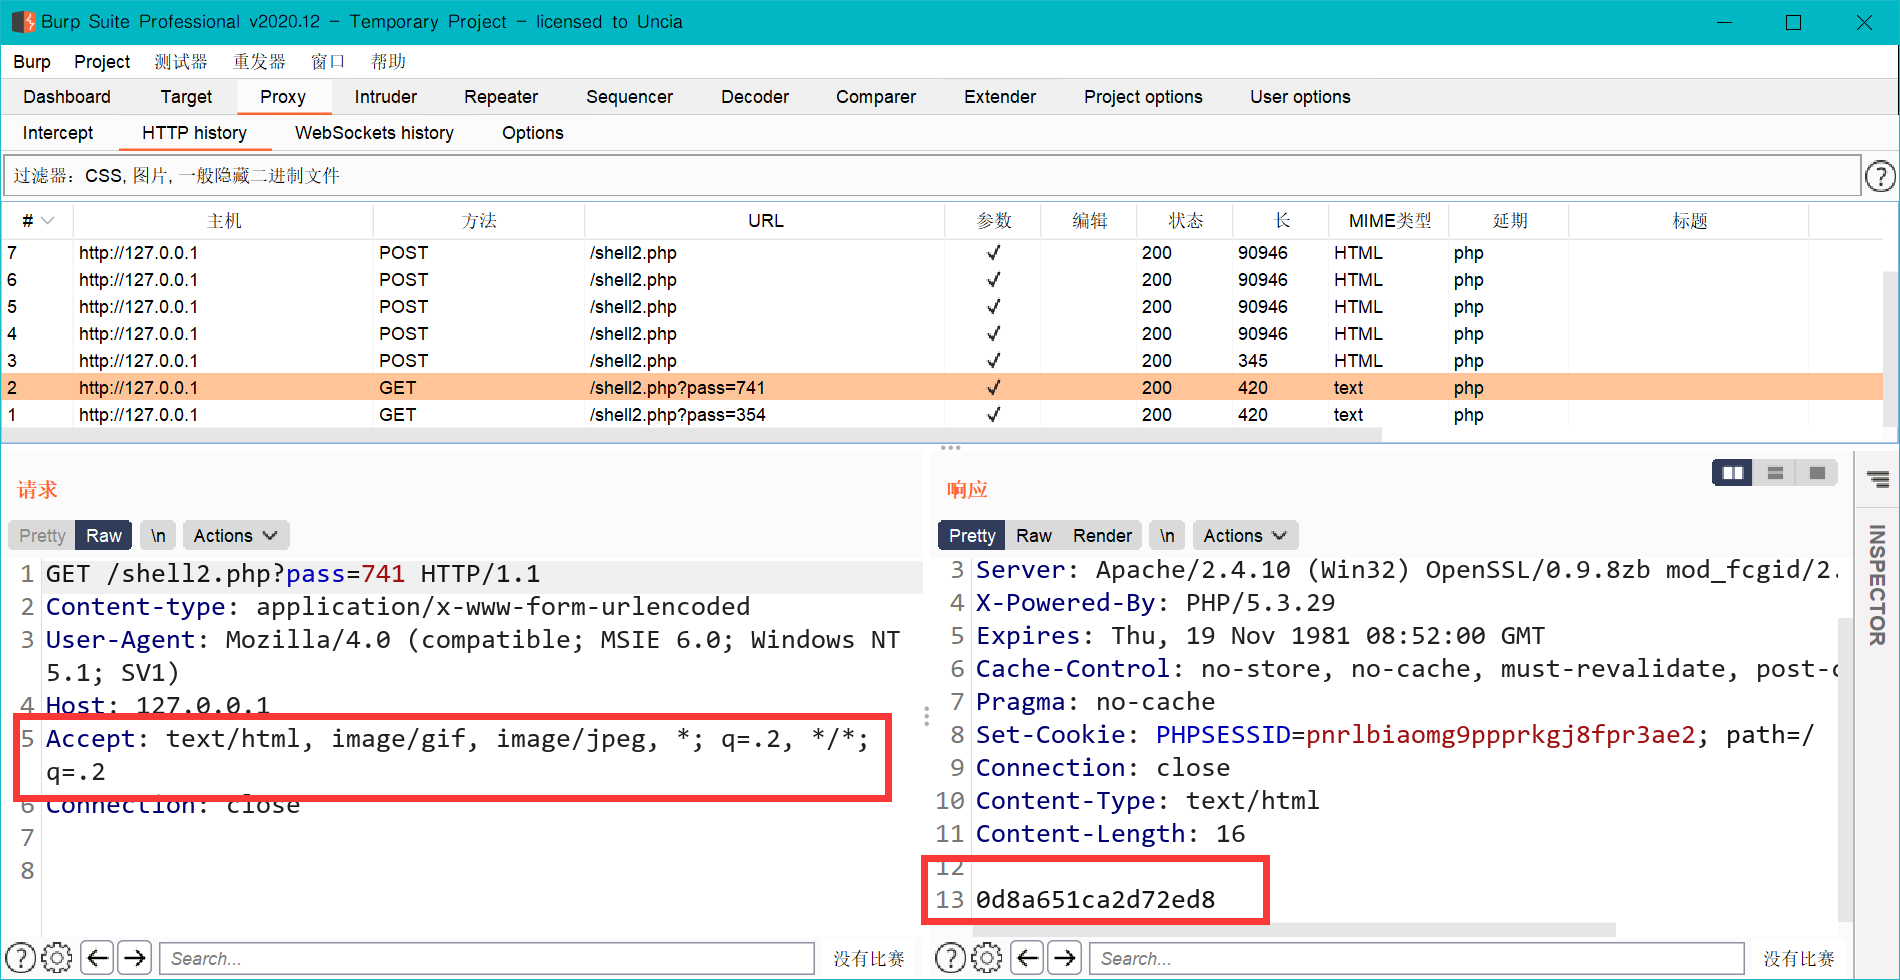
Task: Open the Project options tab
Action: (1143, 97)
